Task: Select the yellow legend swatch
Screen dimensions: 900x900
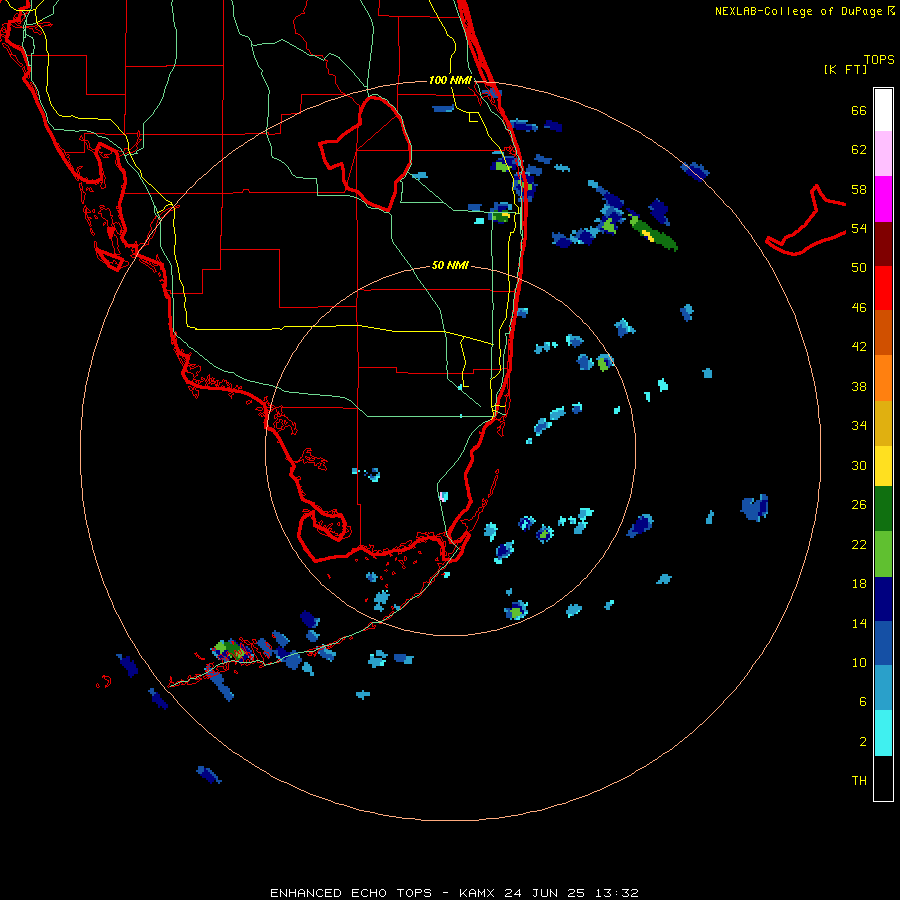Action: point(883,466)
